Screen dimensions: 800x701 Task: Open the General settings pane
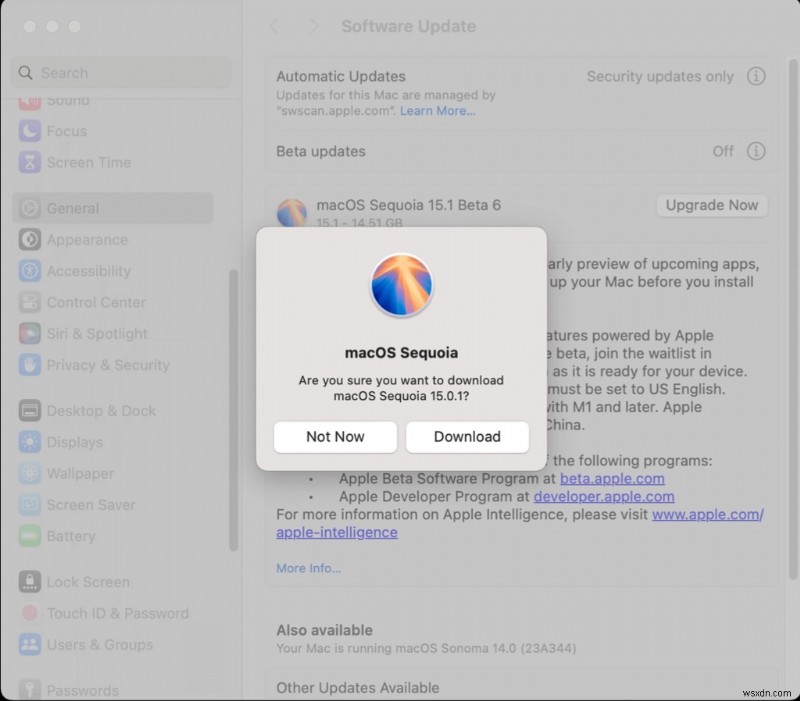pyautogui.click(x=113, y=208)
